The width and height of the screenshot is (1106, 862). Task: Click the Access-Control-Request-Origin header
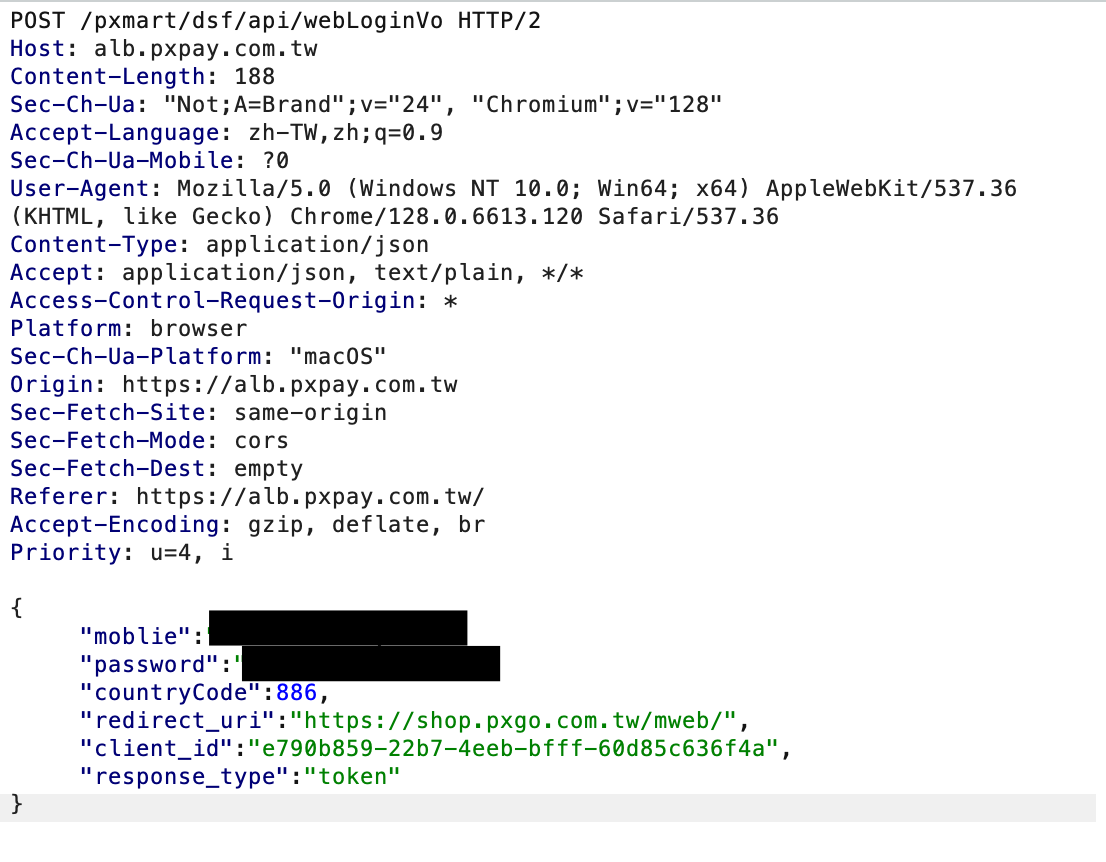point(233,301)
